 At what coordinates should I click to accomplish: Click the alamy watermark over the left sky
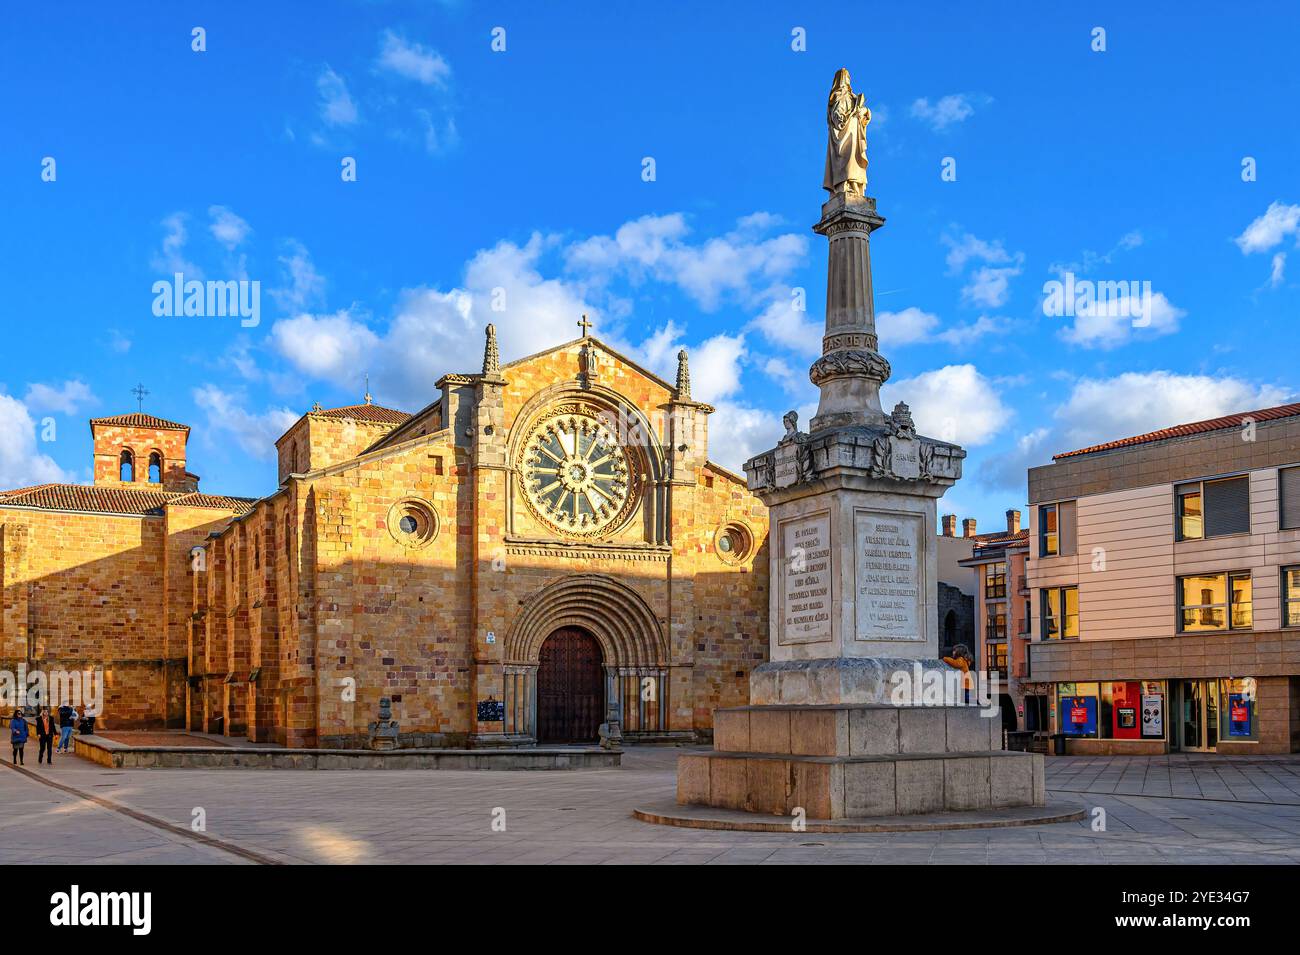click(x=206, y=299)
